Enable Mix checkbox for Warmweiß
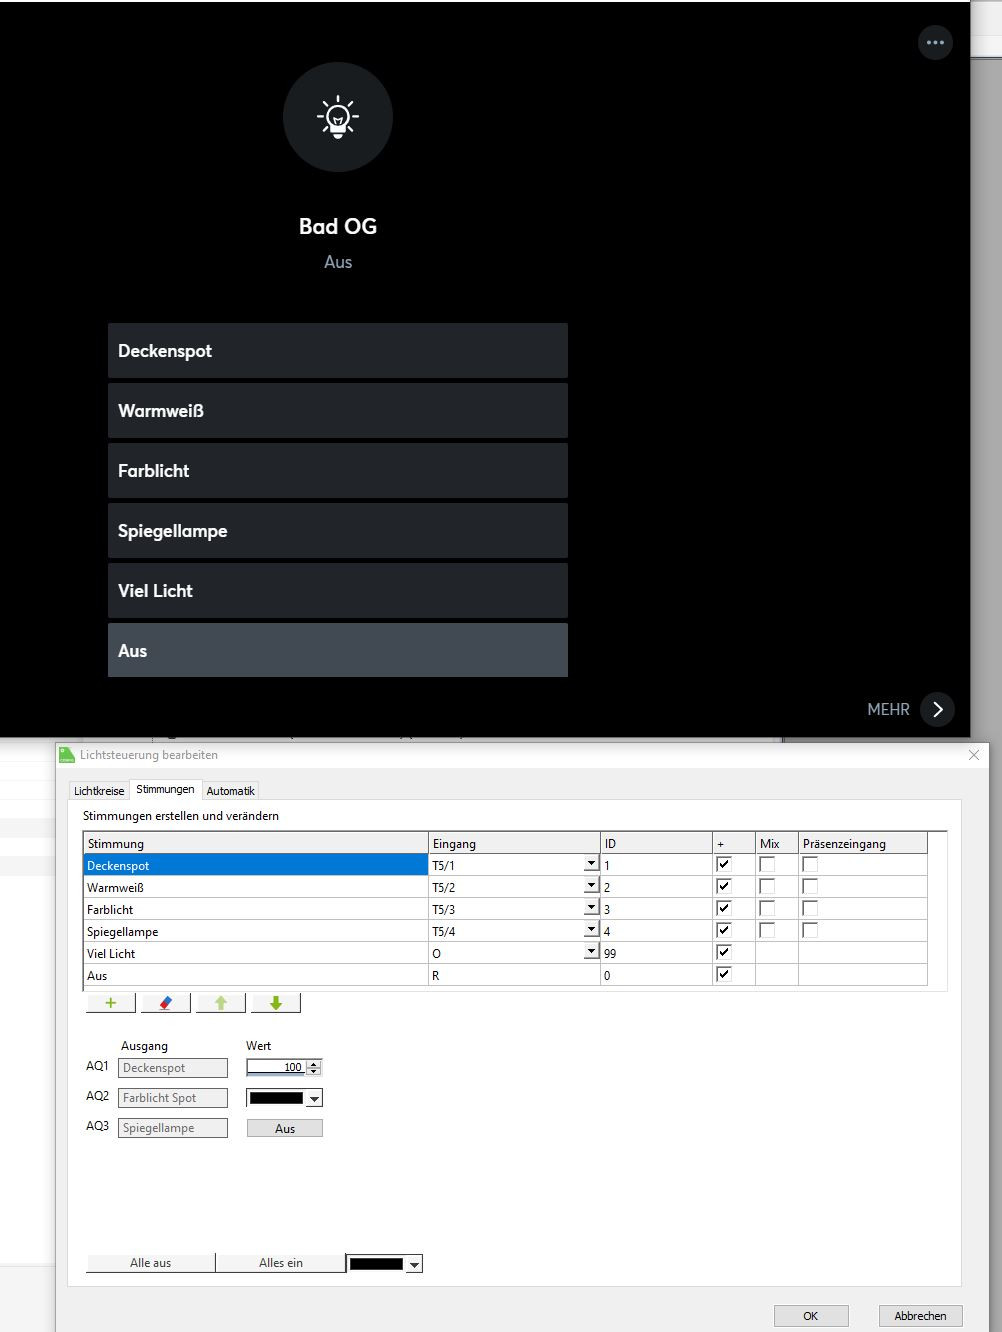Image resolution: width=1002 pixels, height=1332 pixels. click(767, 886)
